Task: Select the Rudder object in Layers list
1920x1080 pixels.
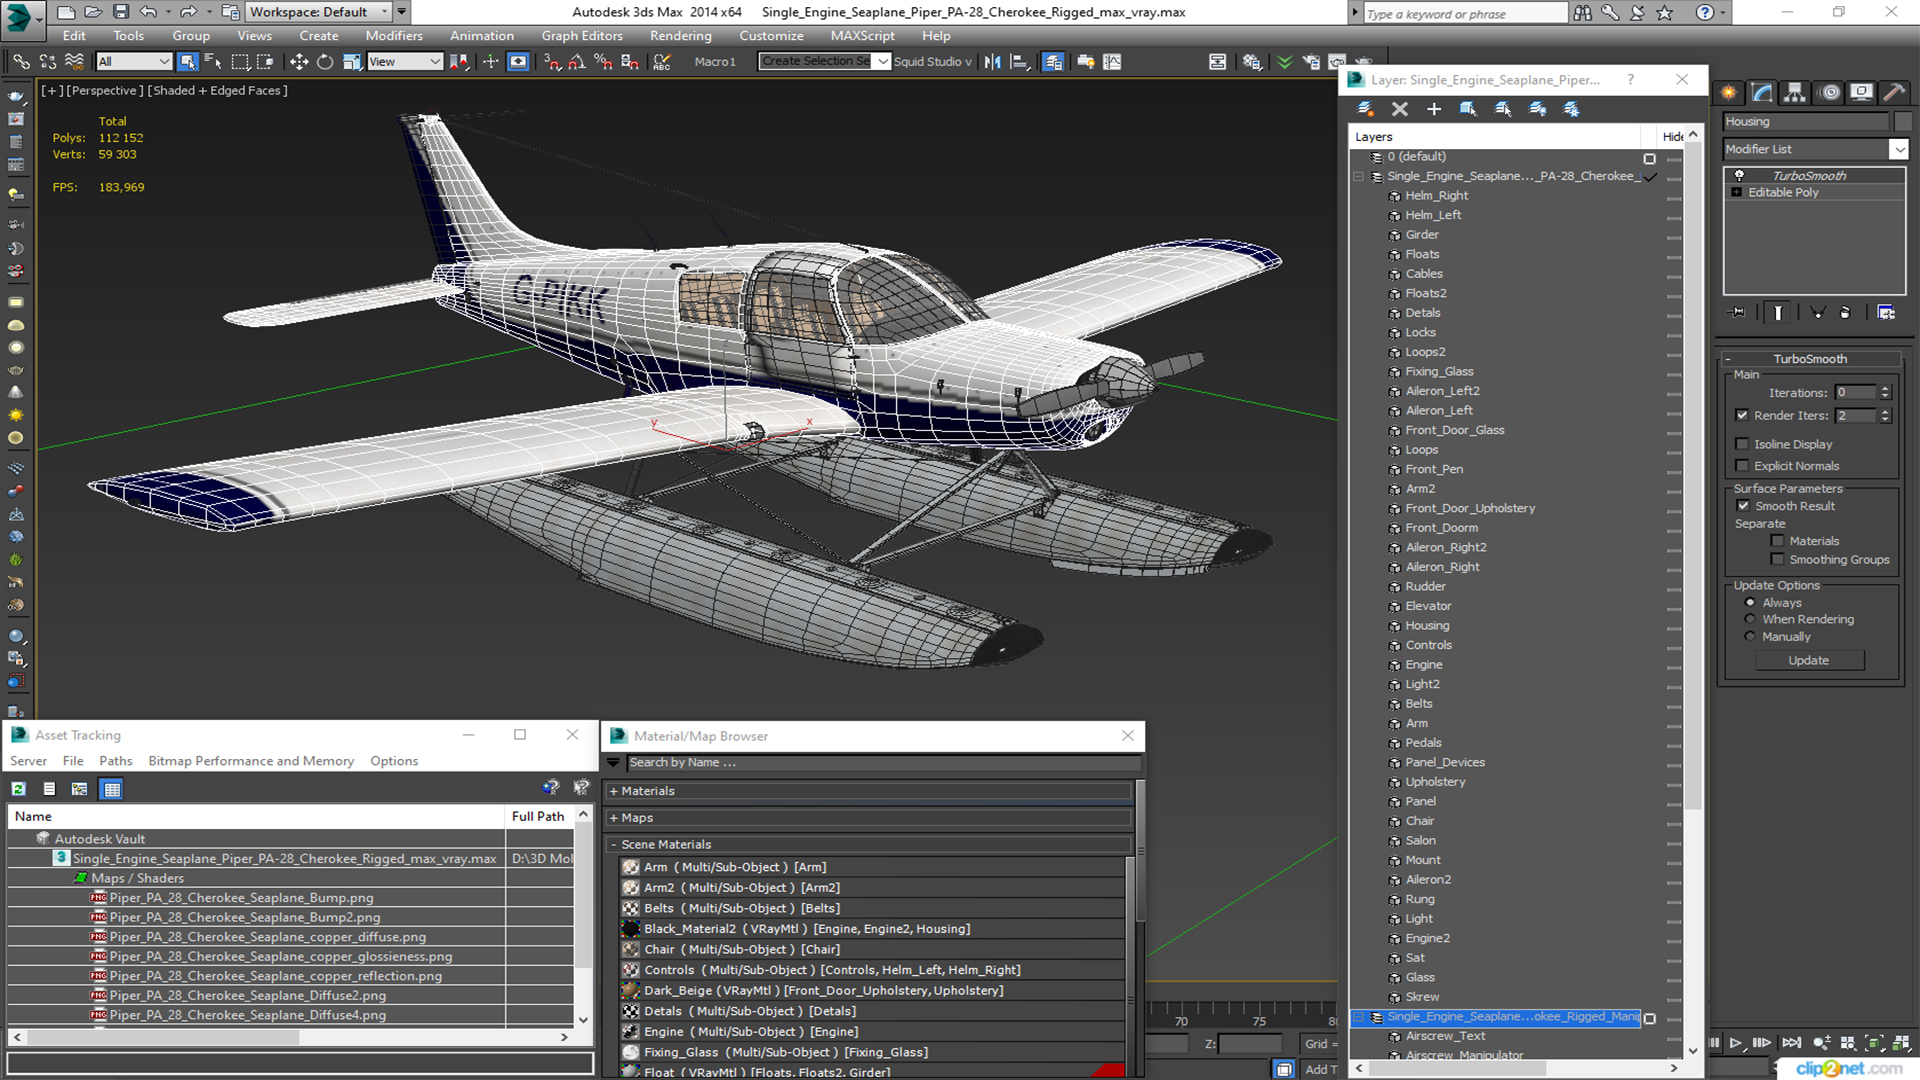Action: [1425, 587]
